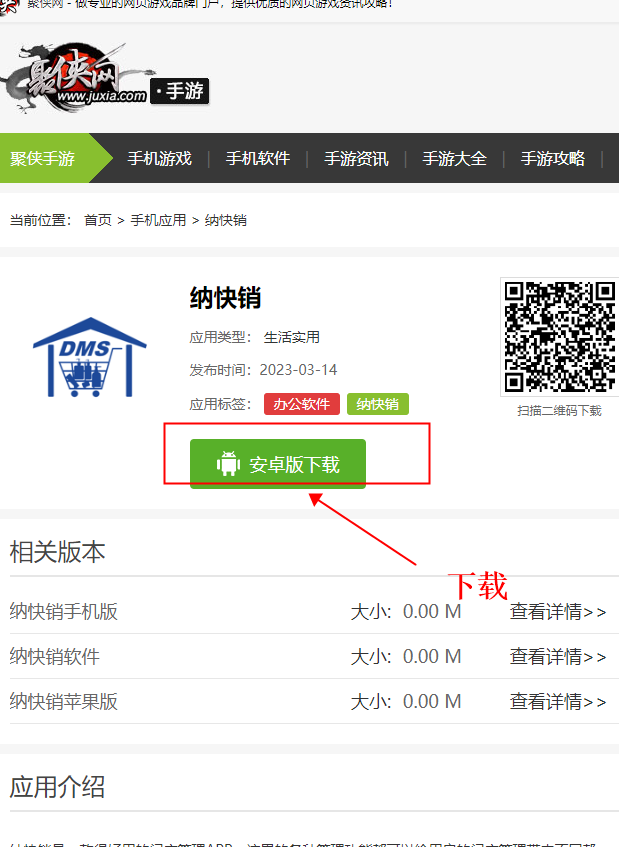This screenshot has height=847, width=619.
Task: Click 纳快销 in the breadcrumb
Action: click(226, 220)
